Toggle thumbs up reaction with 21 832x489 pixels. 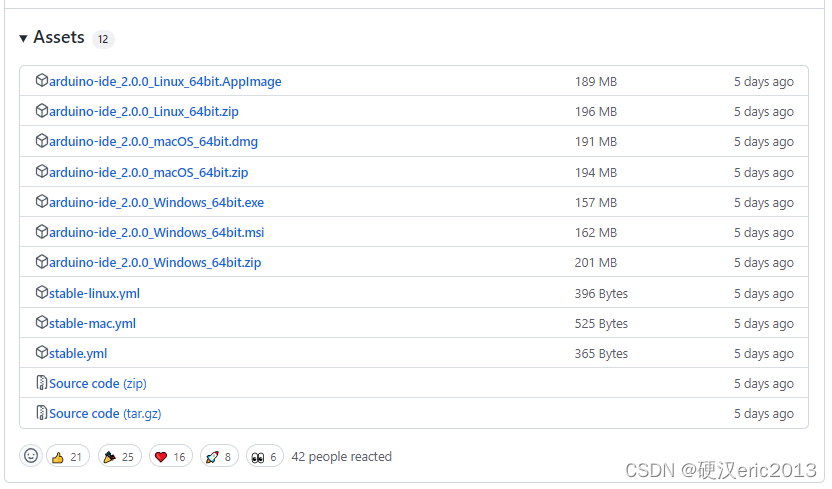pos(68,457)
